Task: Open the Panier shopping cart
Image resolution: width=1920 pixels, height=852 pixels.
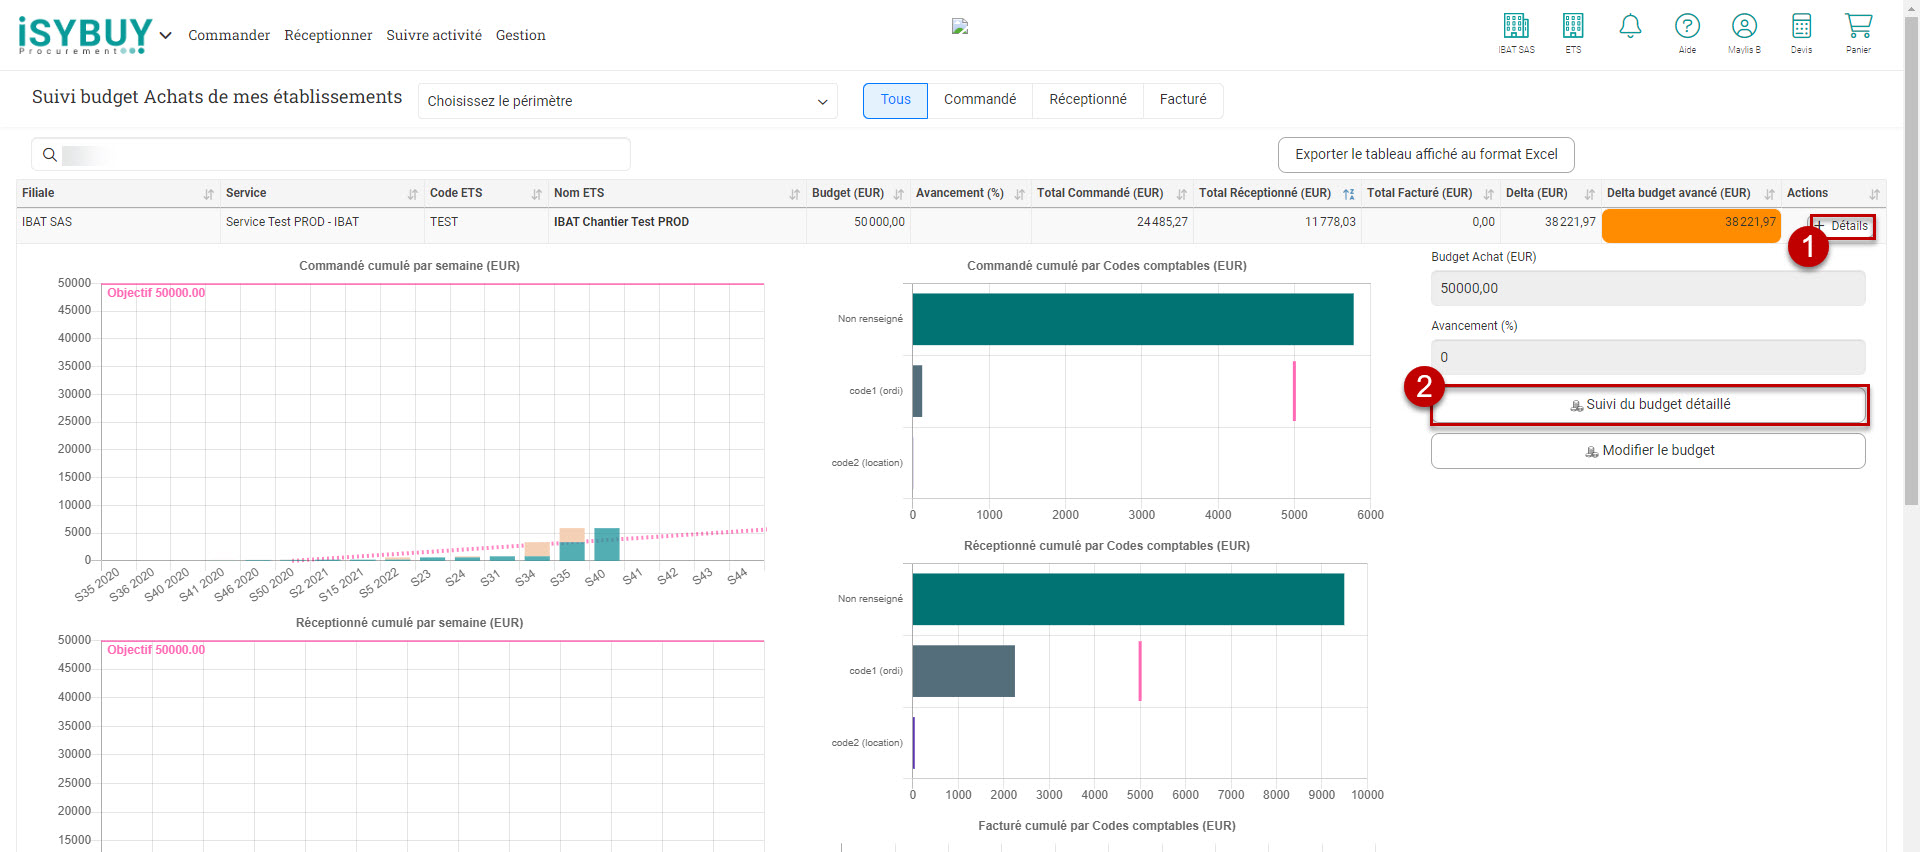Action: coord(1858,32)
